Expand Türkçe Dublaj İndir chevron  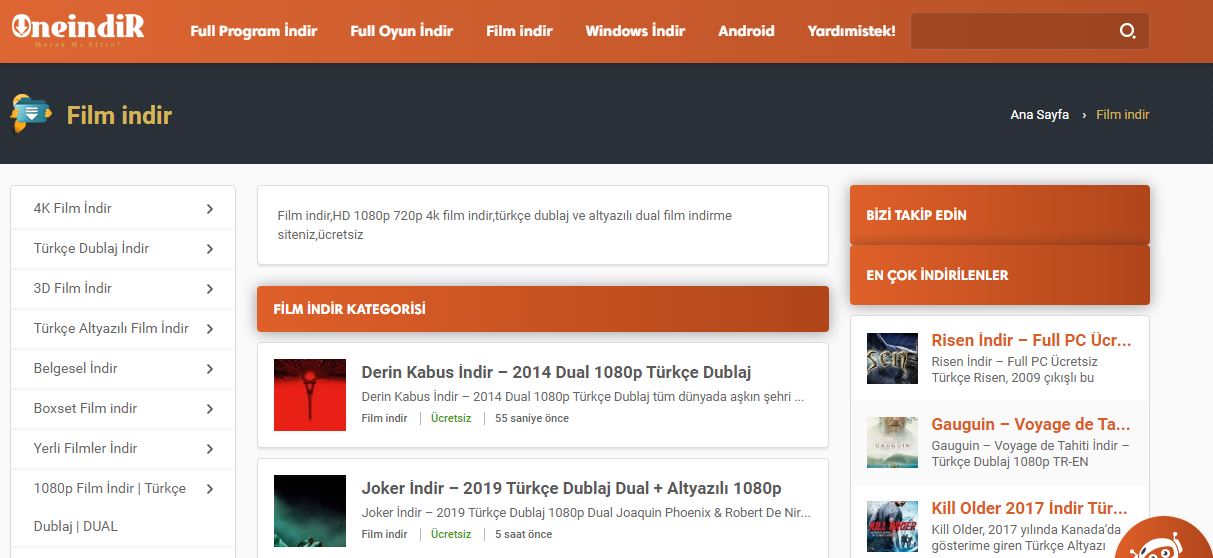click(x=210, y=249)
